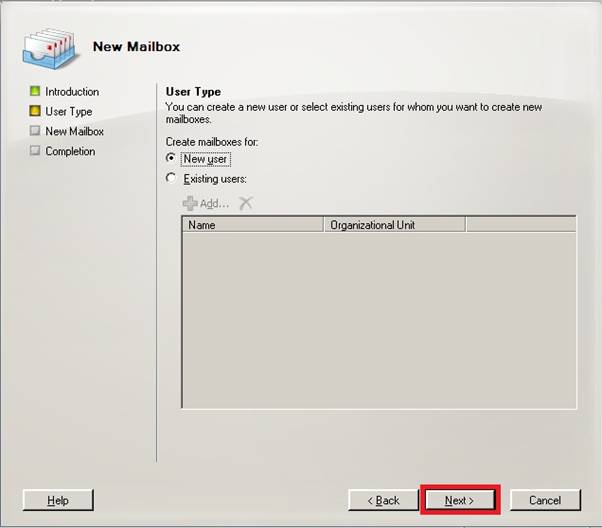Screen dimensions: 602x528
Task: Click the Add button with plus icon
Action: click(x=206, y=203)
